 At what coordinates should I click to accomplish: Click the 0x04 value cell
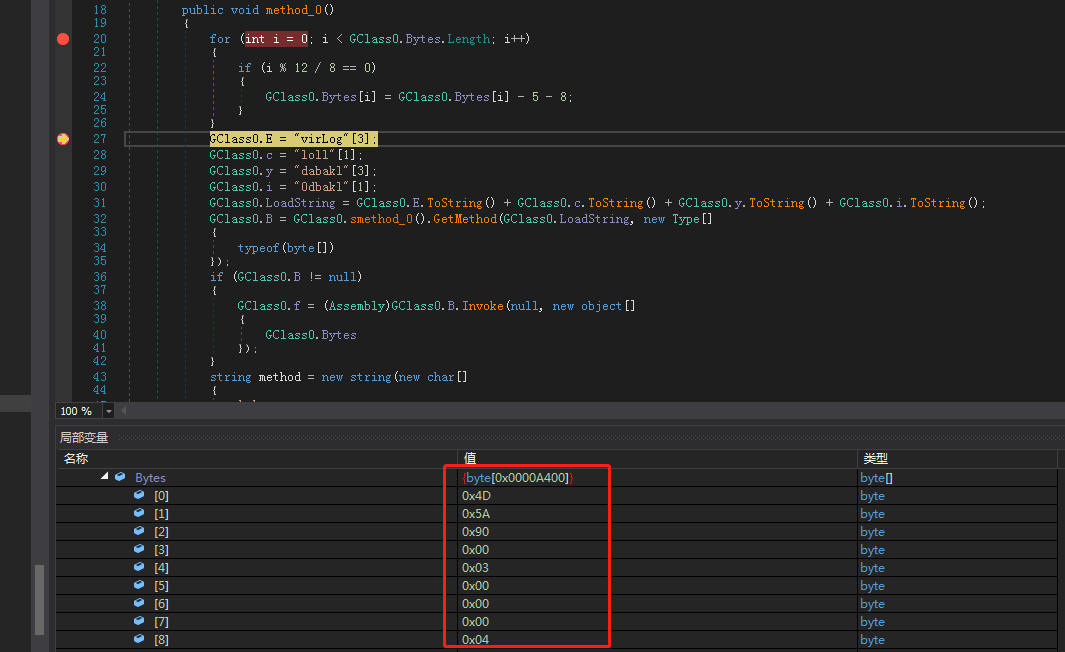[657, 640]
